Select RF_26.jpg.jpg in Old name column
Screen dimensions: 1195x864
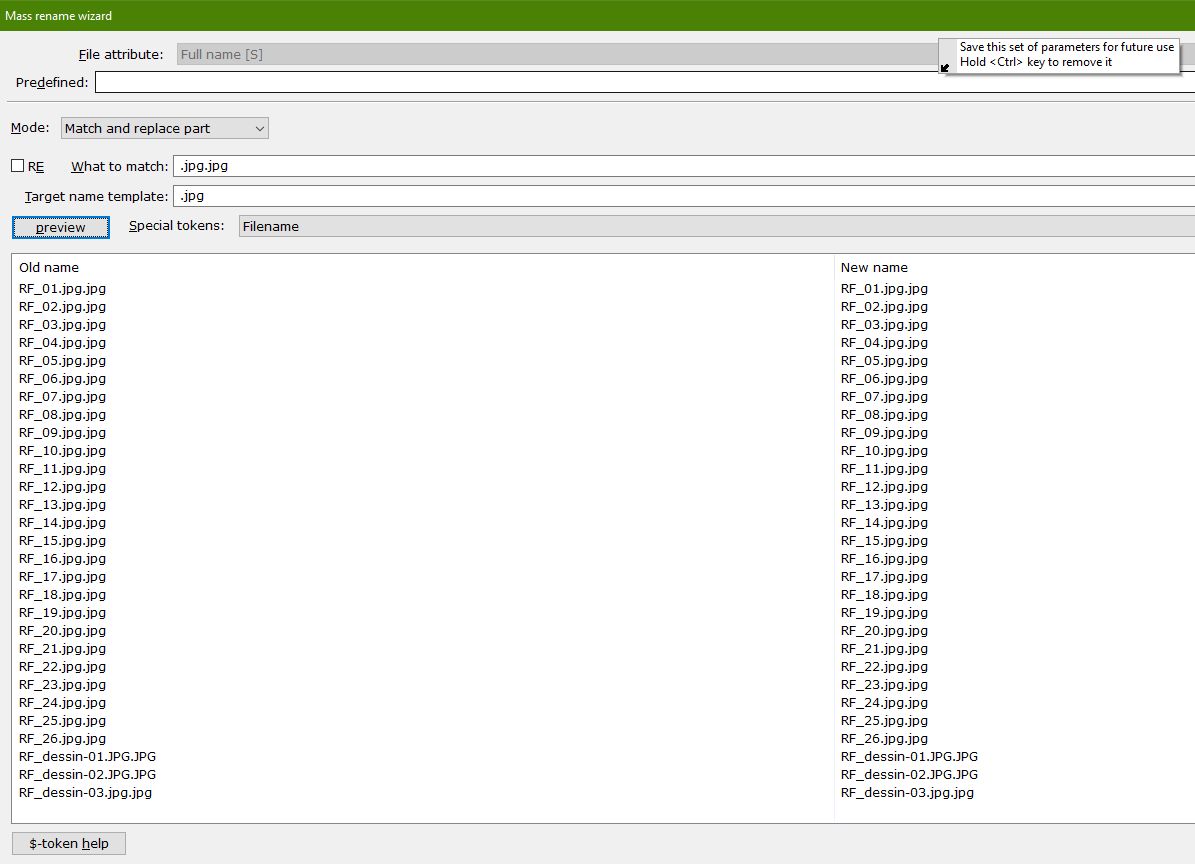pos(62,738)
